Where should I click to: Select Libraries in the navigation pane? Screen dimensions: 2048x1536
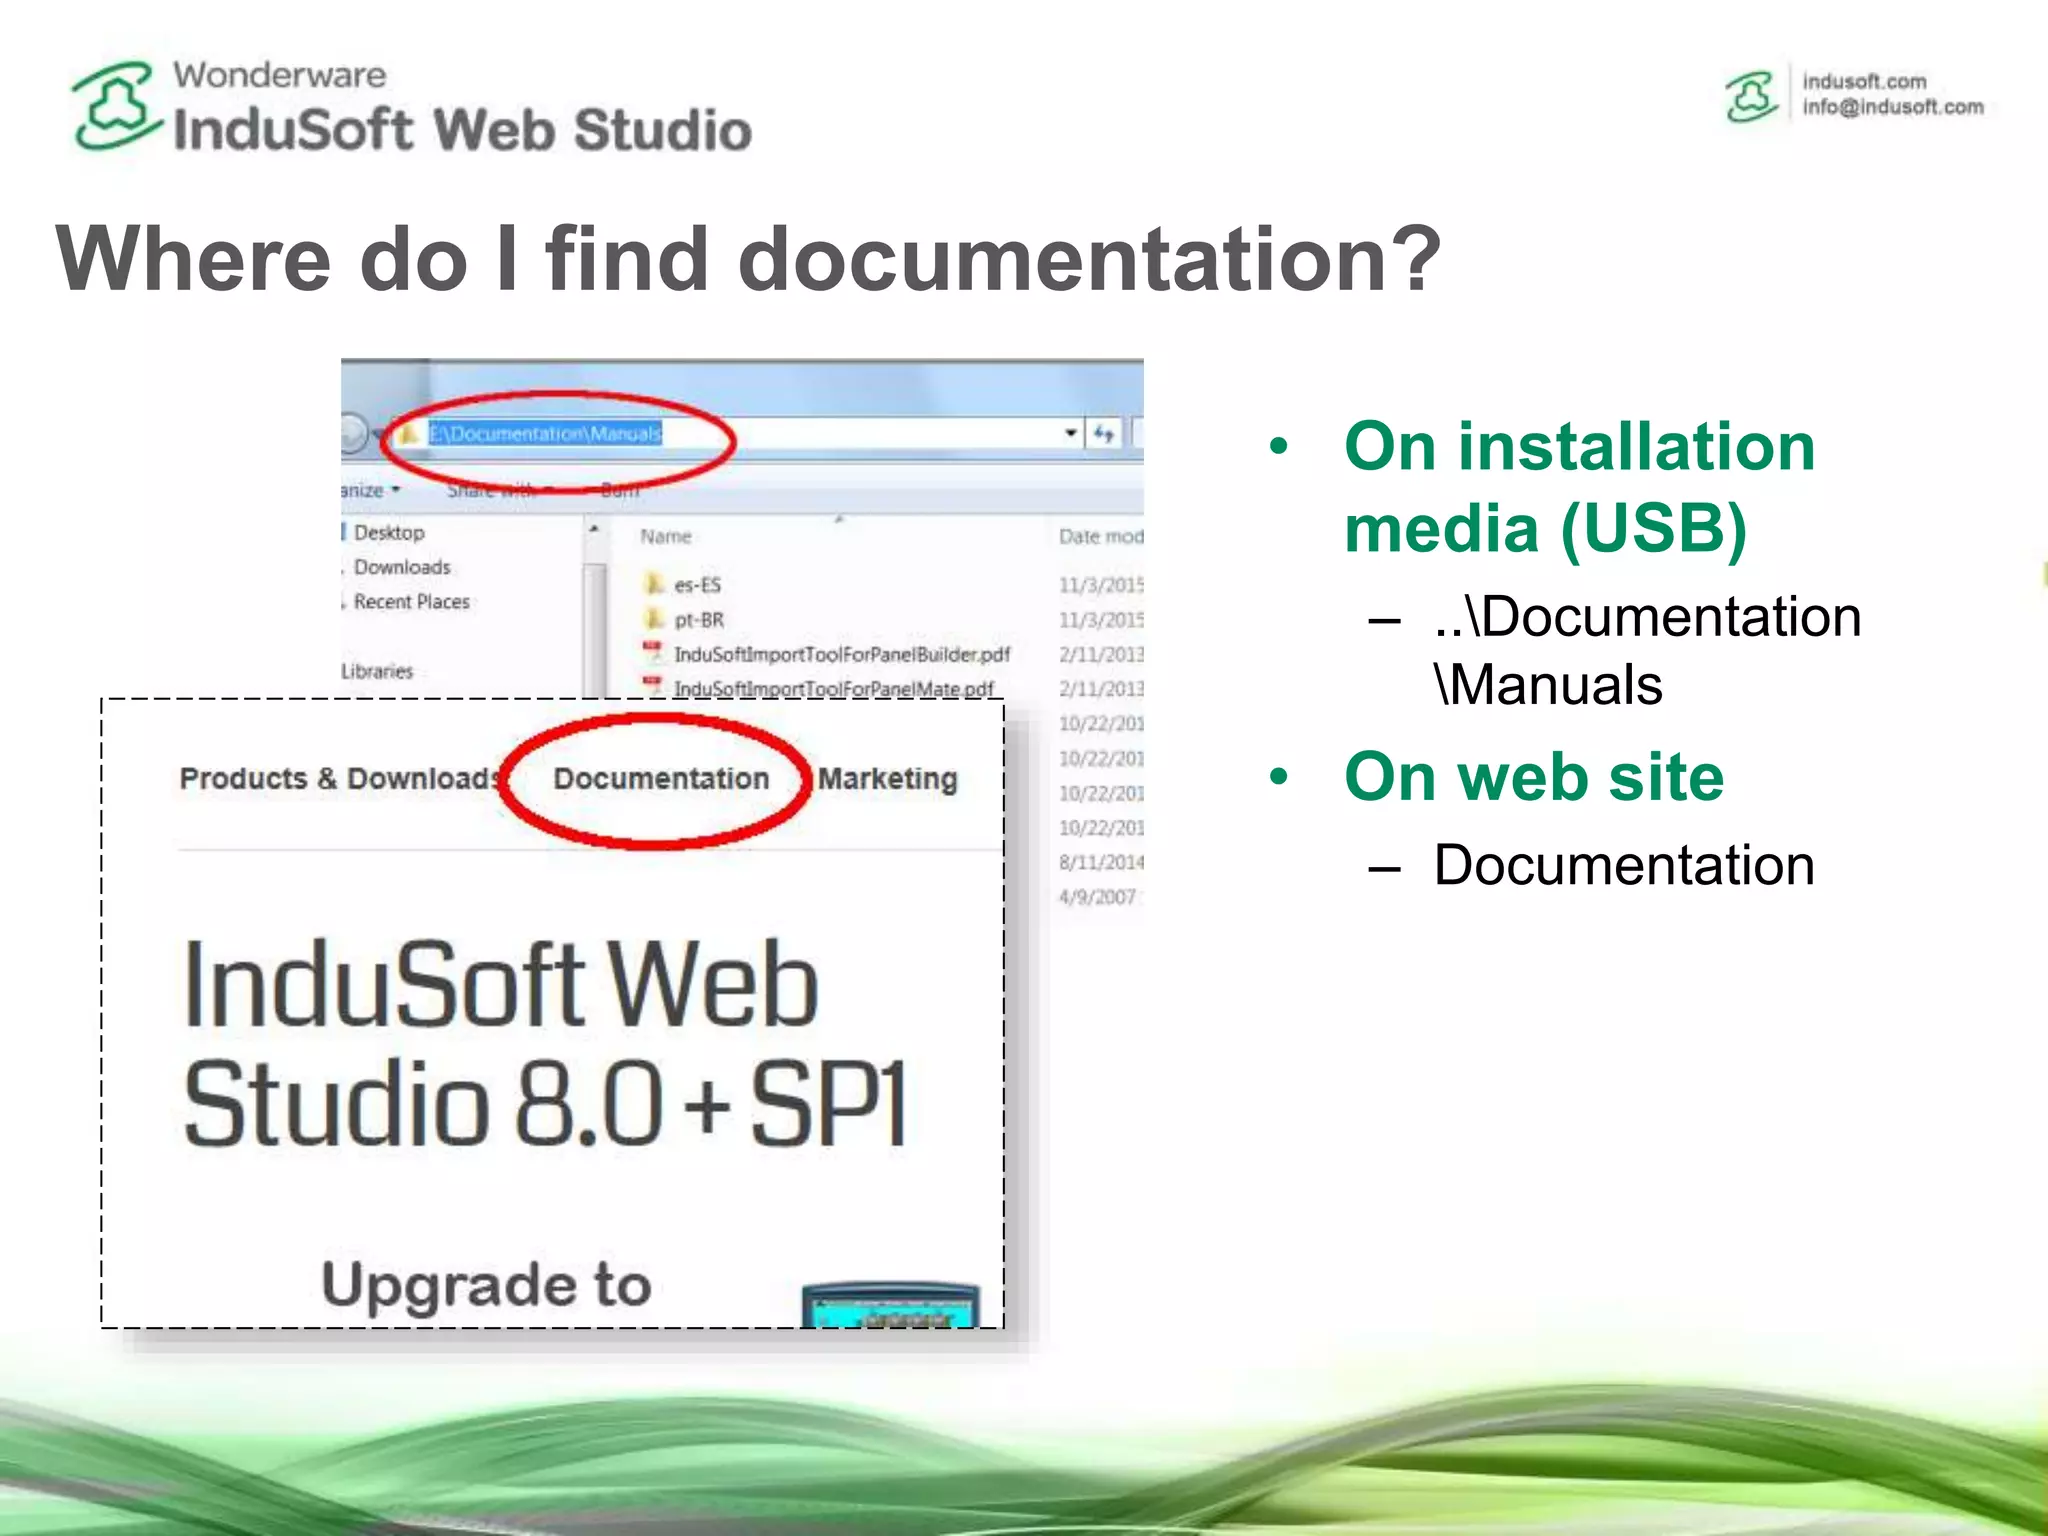pos(377,671)
